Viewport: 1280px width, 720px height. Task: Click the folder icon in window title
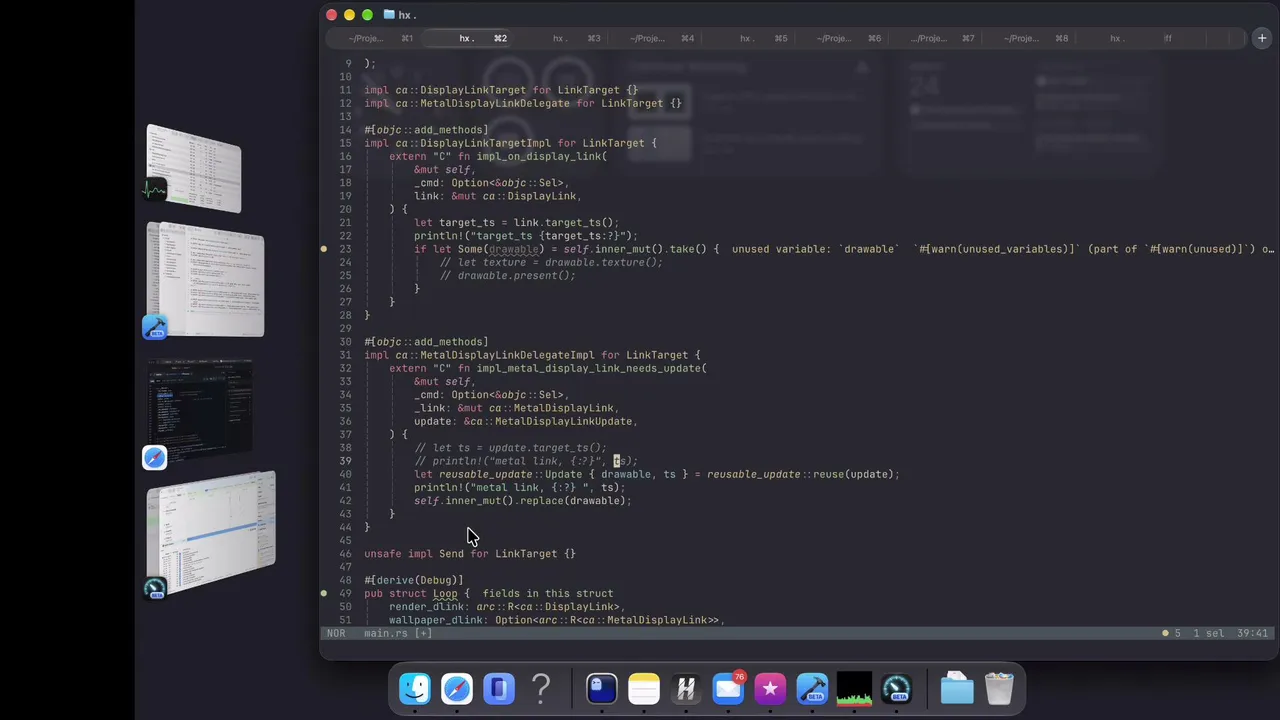(389, 15)
